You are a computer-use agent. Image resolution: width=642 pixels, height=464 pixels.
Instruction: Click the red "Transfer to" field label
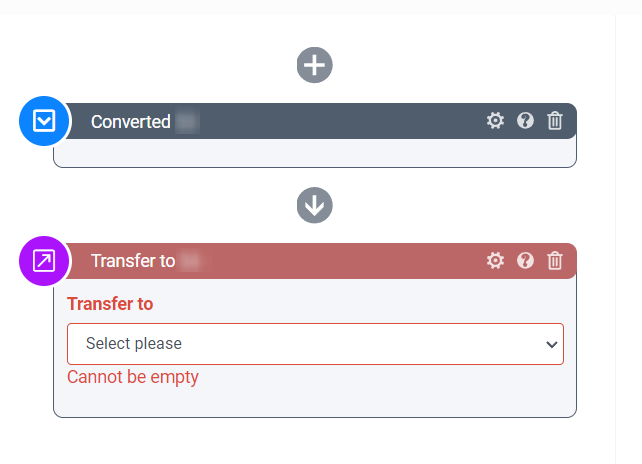[x=110, y=304]
